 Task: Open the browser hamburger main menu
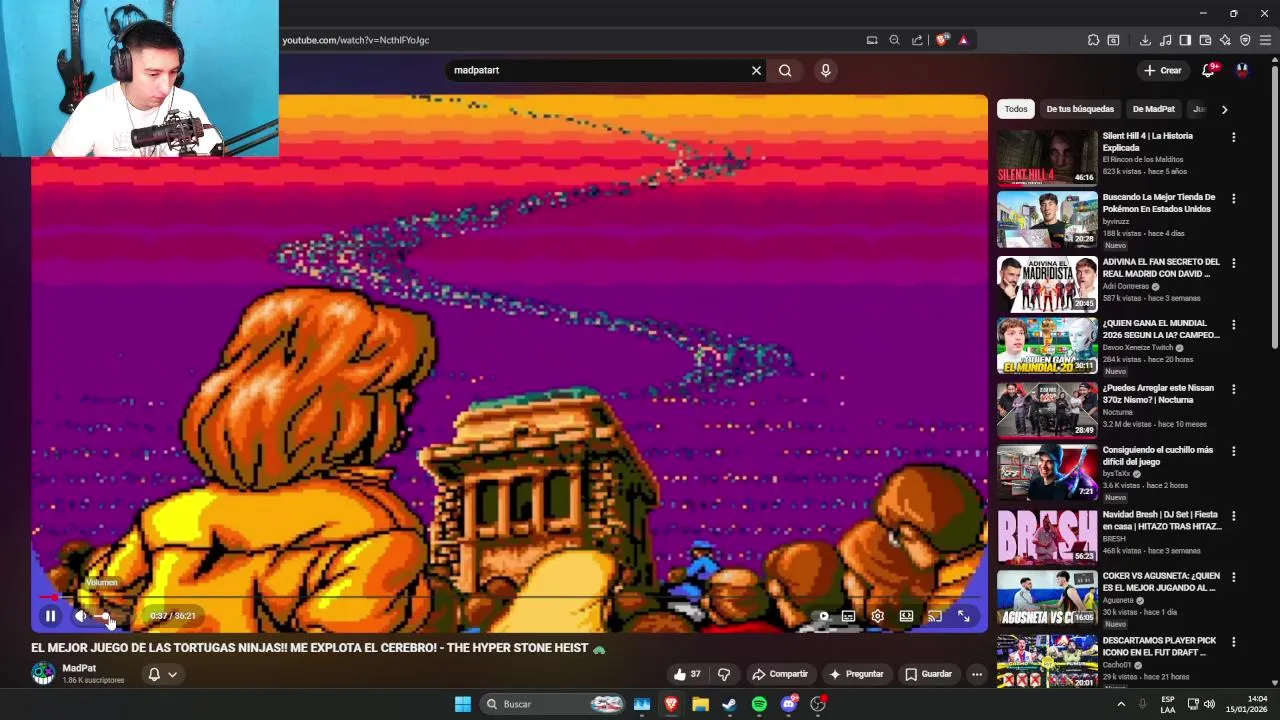coord(1265,40)
